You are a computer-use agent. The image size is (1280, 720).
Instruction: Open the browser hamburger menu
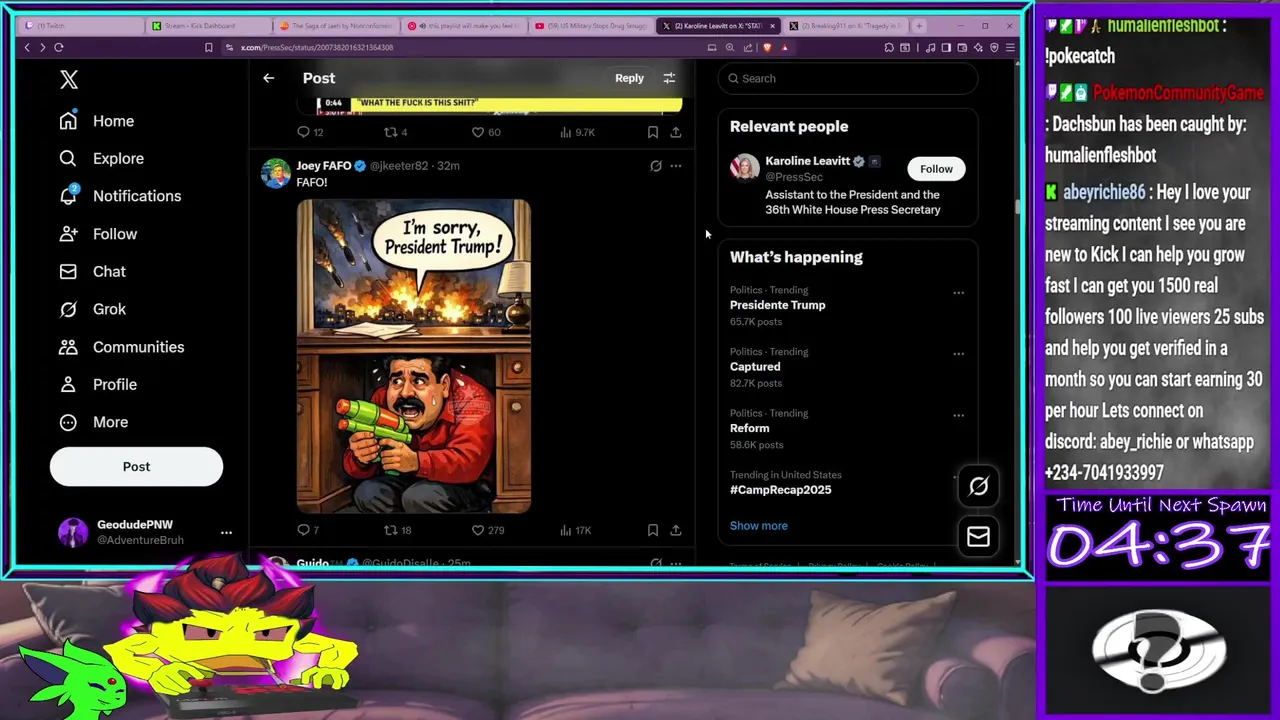[1010, 47]
